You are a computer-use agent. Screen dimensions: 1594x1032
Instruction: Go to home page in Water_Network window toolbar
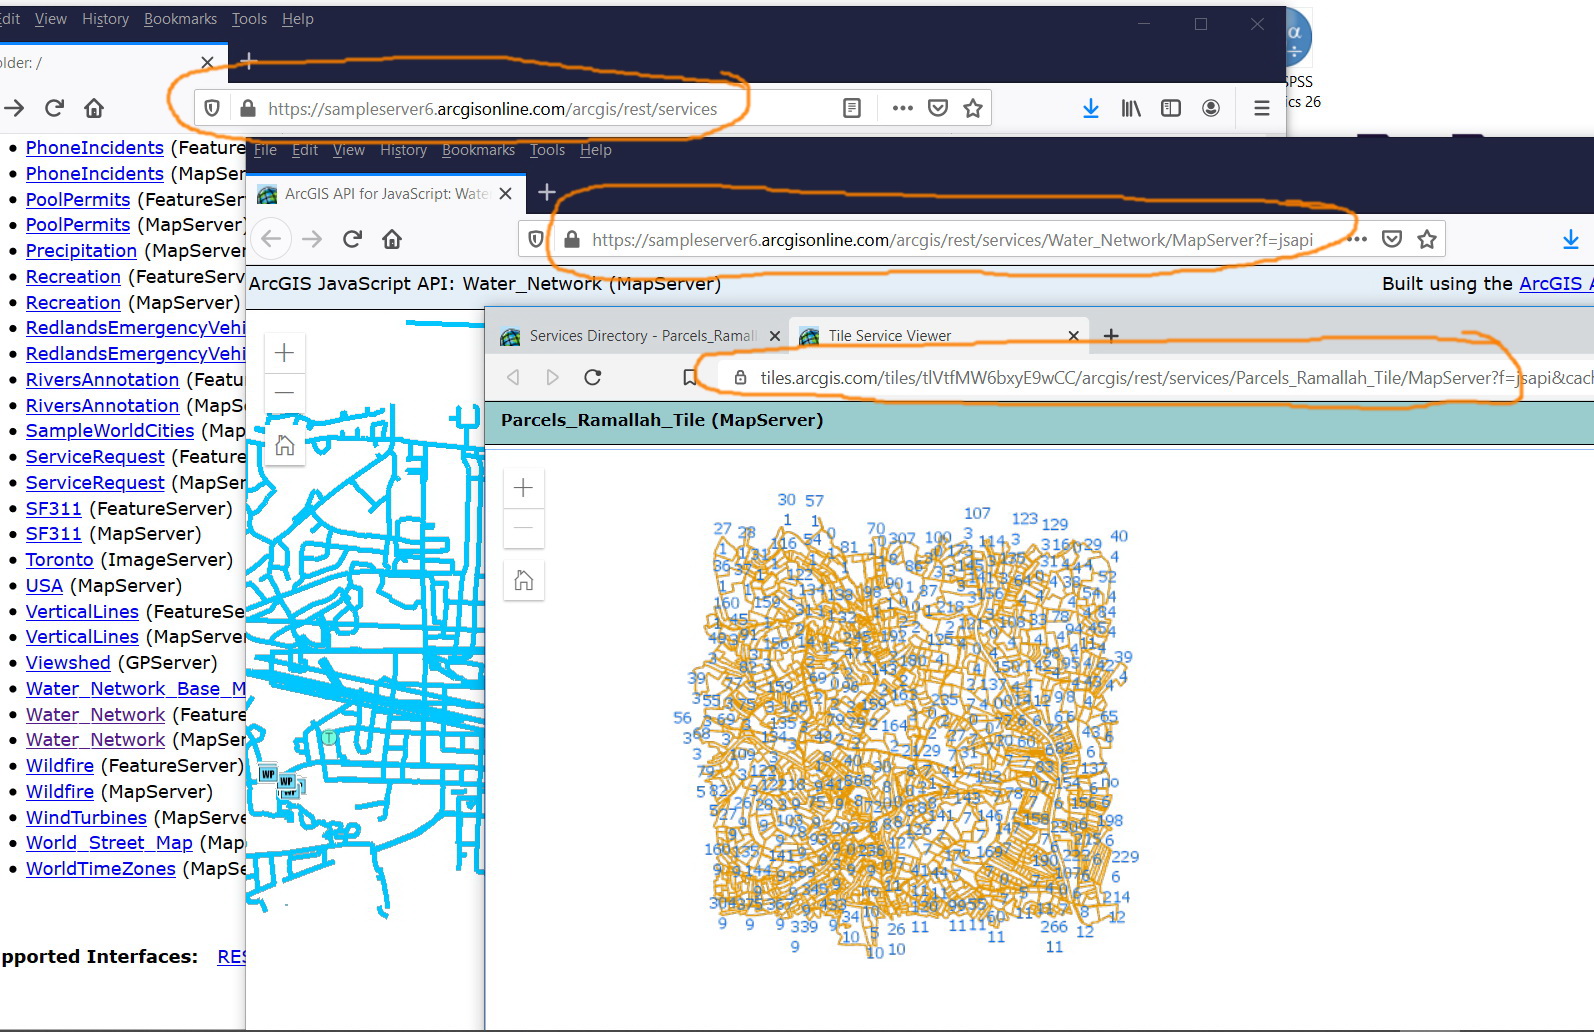click(392, 239)
